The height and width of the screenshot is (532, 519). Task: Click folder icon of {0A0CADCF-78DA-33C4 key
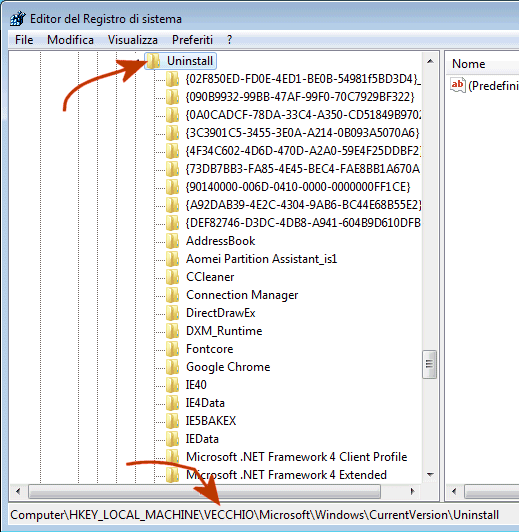[173, 115]
